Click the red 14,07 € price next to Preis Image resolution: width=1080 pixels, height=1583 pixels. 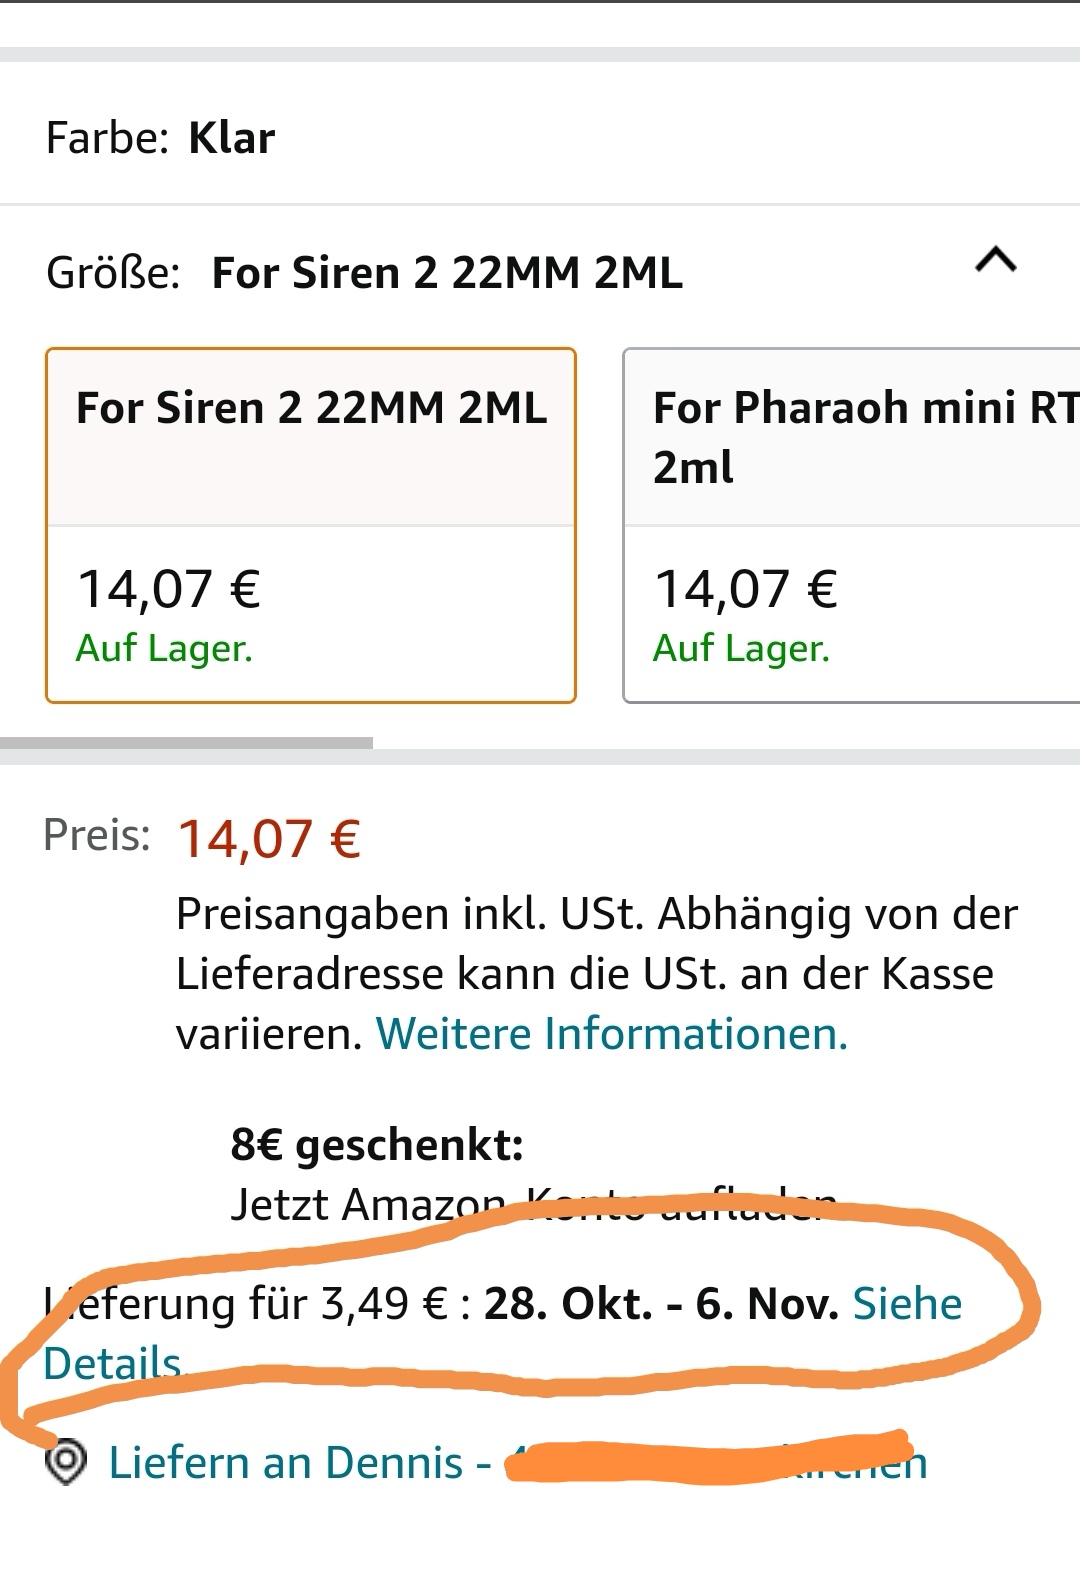click(269, 838)
